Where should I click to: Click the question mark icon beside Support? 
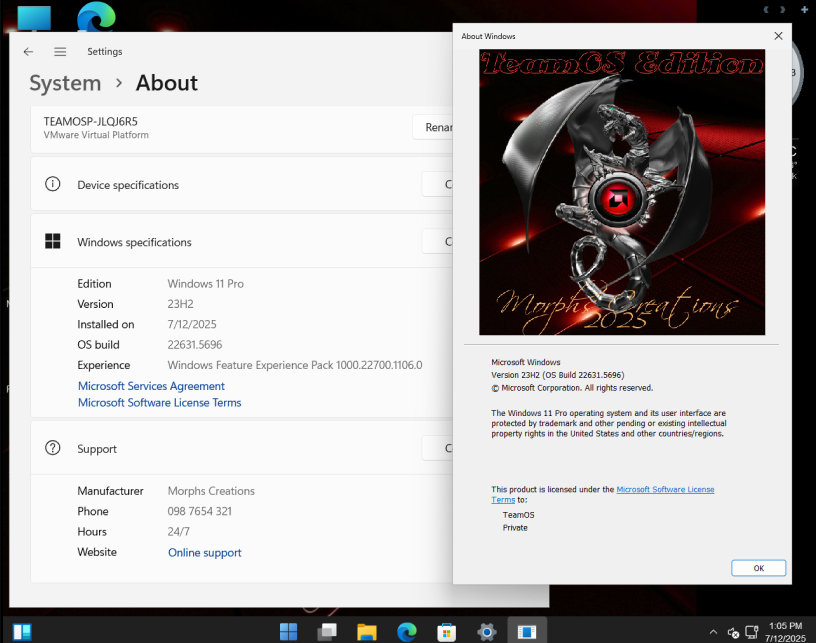point(53,448)
